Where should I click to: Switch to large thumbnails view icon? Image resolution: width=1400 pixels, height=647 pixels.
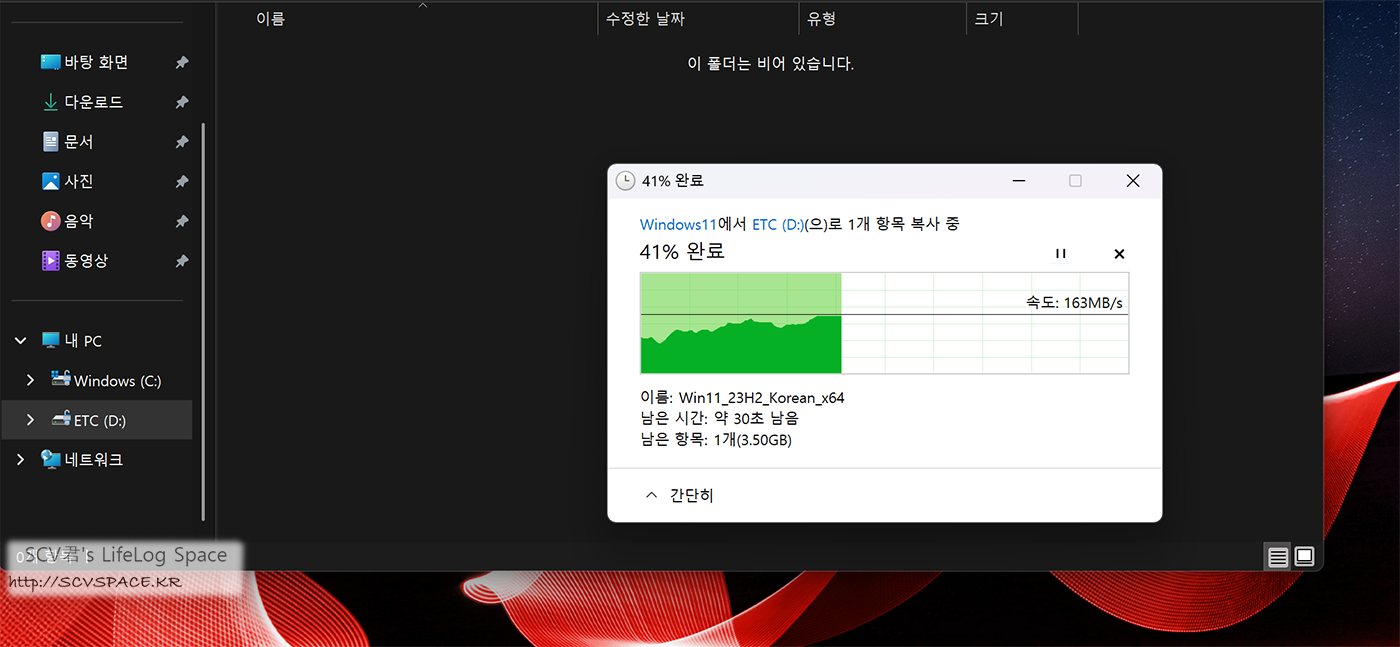[1304, 557]
